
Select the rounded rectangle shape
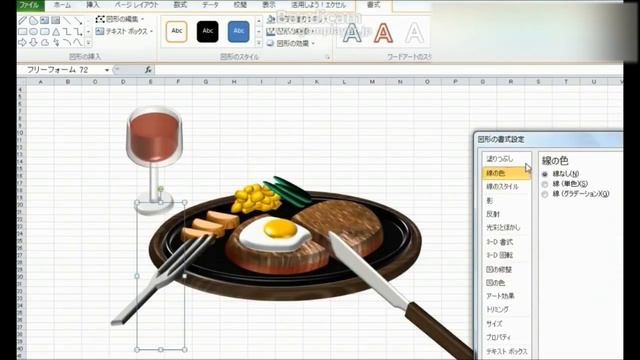44,31
